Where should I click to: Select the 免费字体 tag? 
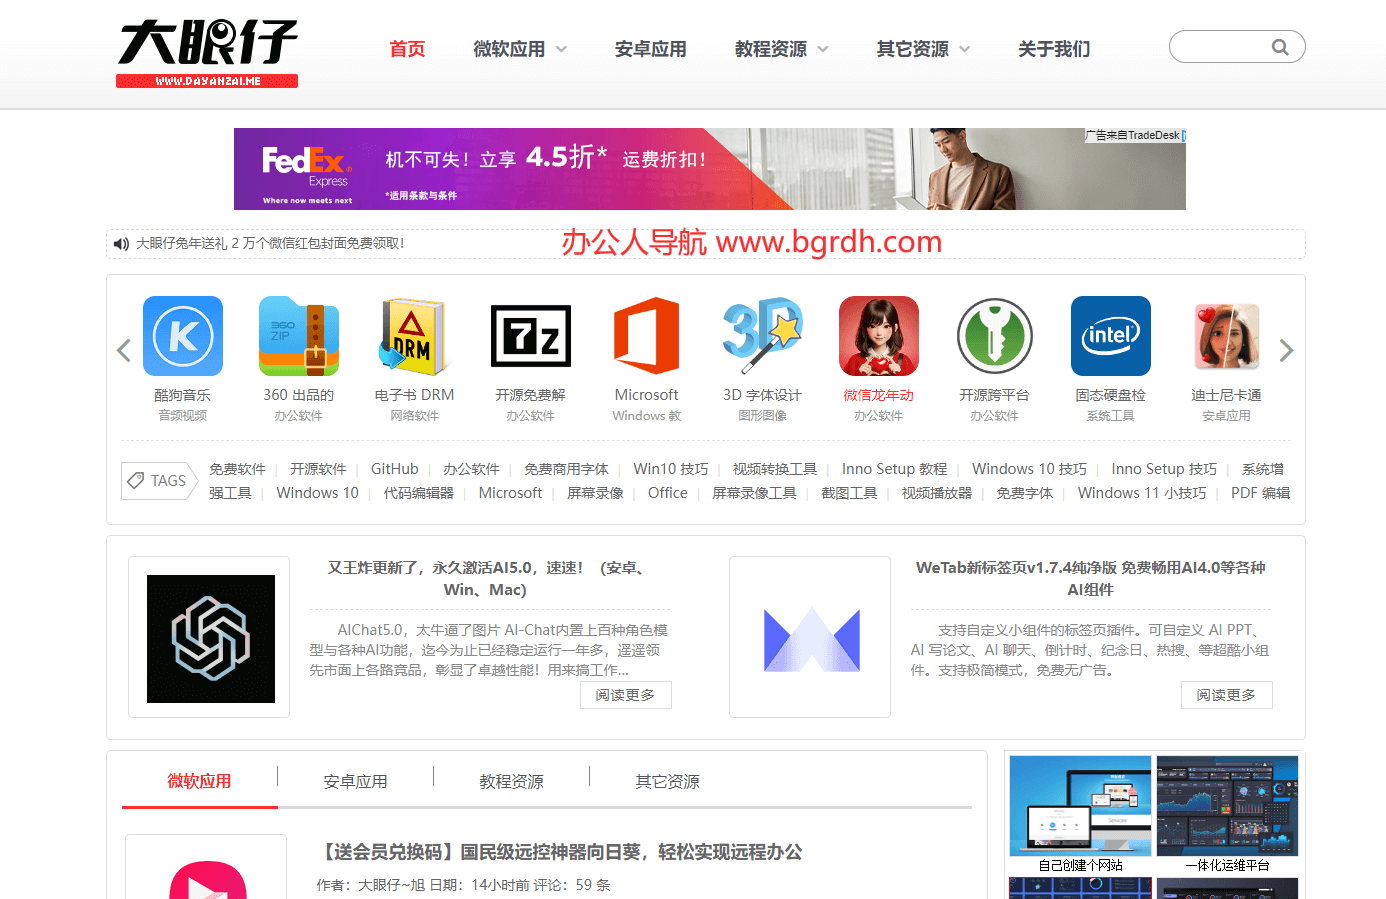[1024, 493]
